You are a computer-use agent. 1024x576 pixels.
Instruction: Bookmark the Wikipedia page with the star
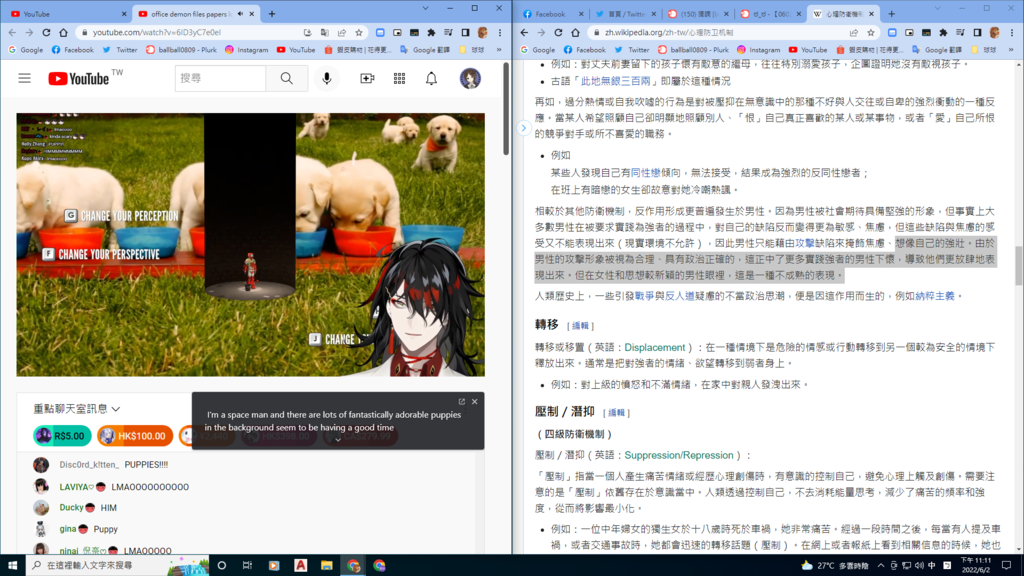point(871,32)
